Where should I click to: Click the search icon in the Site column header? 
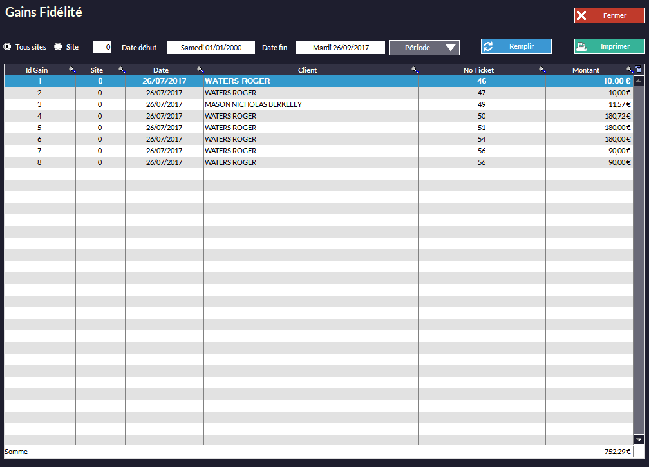(x=121, y=70)
